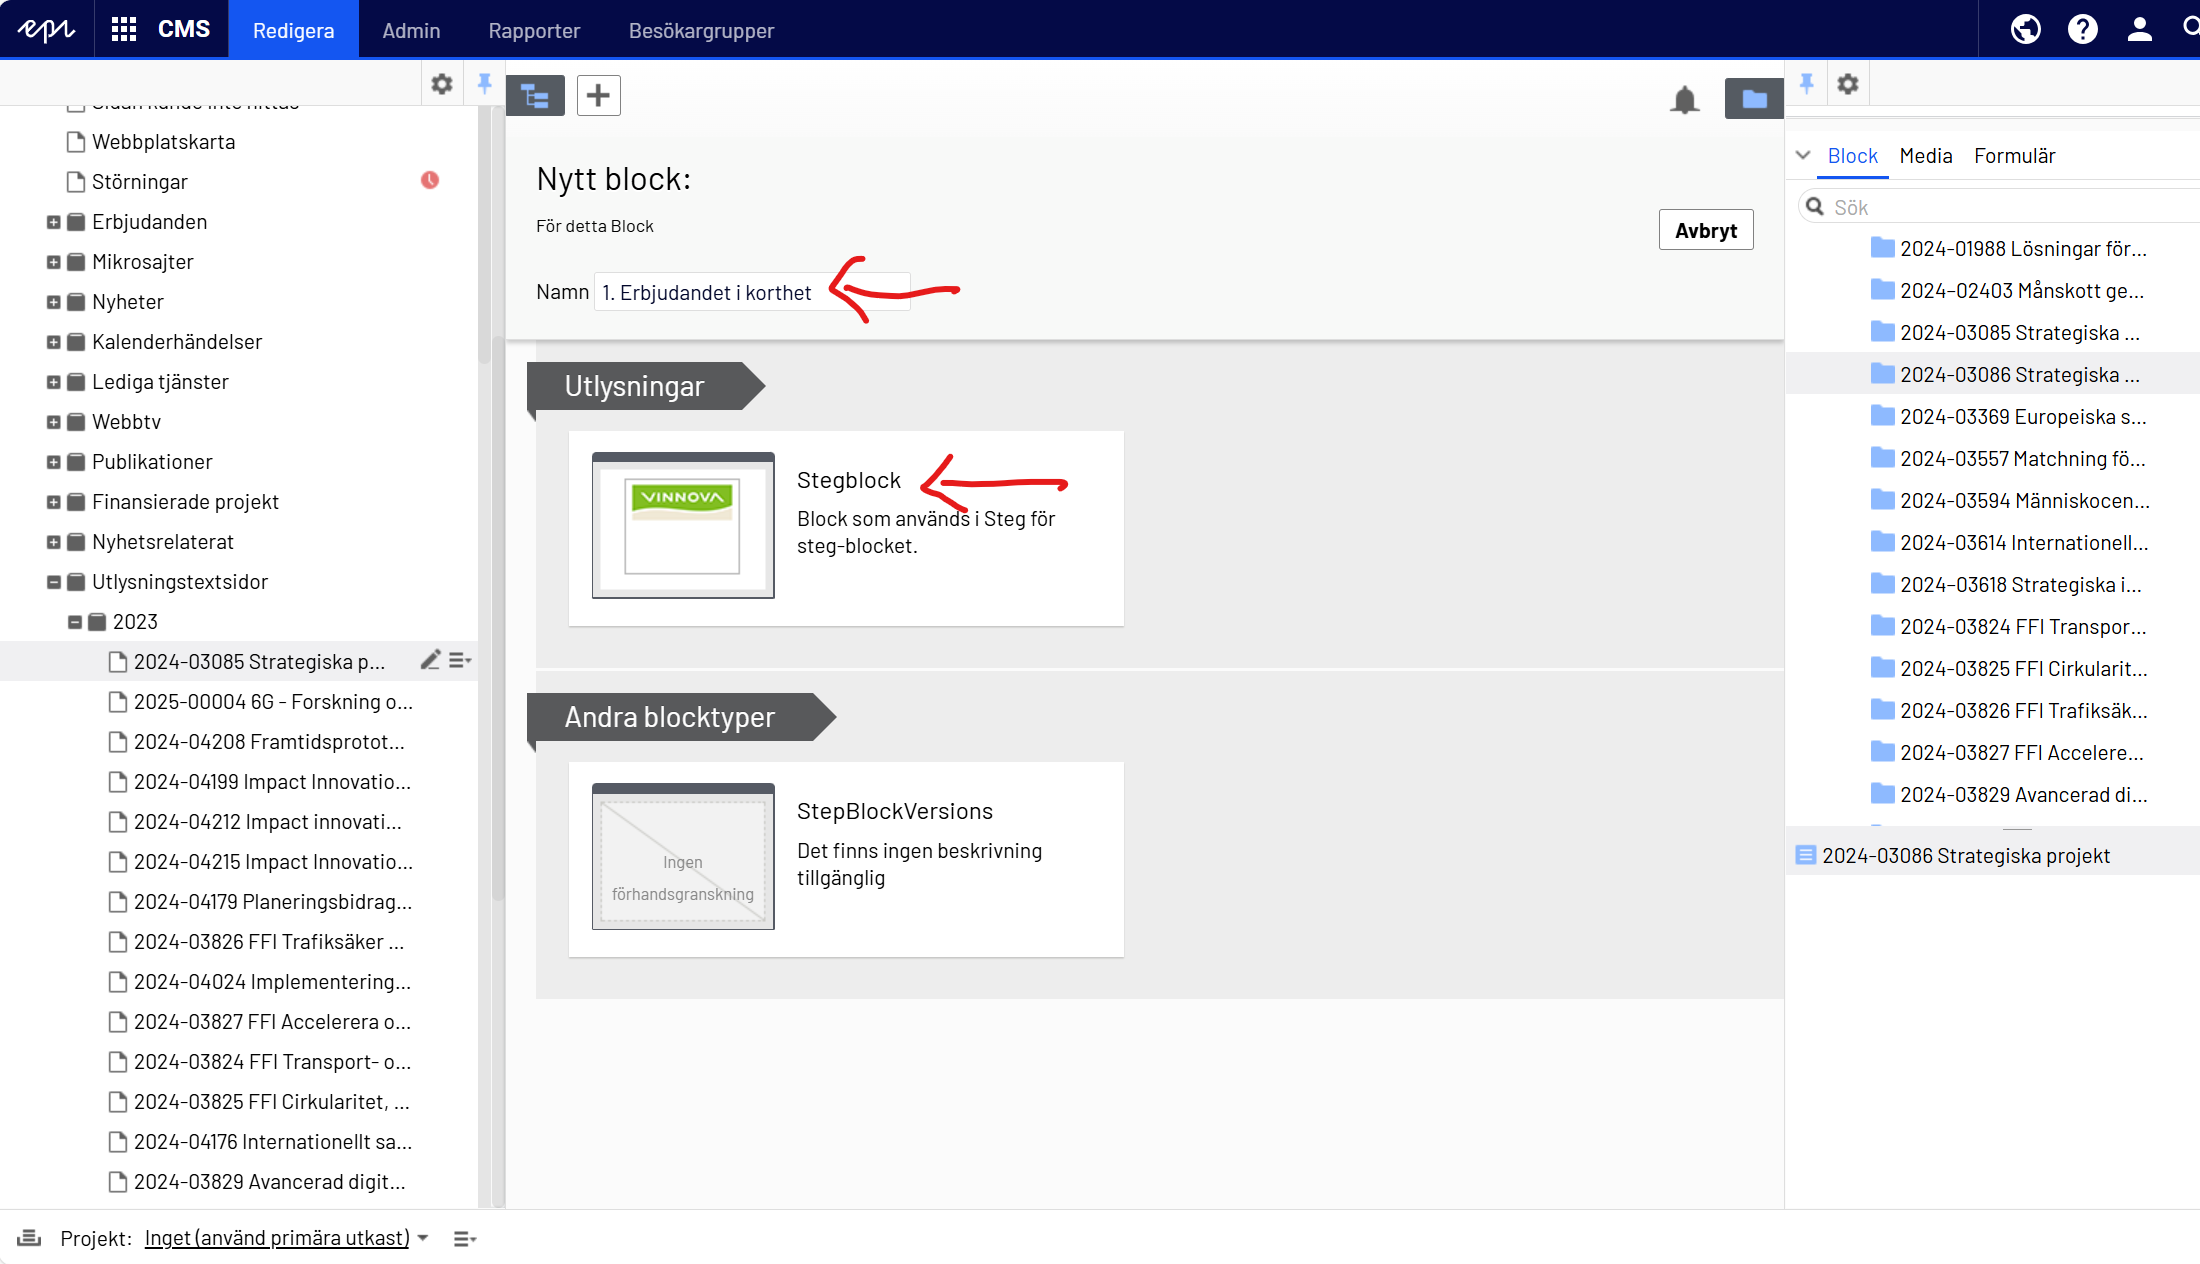The height and width of the screenshot is (1264, 2200).
Task: Open the application grid menu icon
Action: point(124,29)
